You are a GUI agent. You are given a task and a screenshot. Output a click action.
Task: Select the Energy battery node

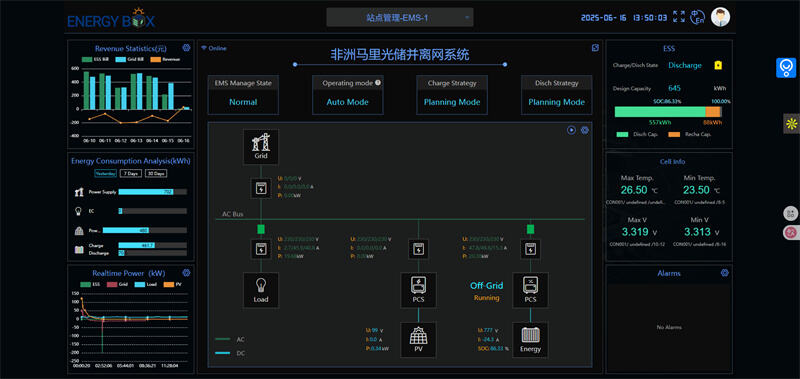point(531,339)
